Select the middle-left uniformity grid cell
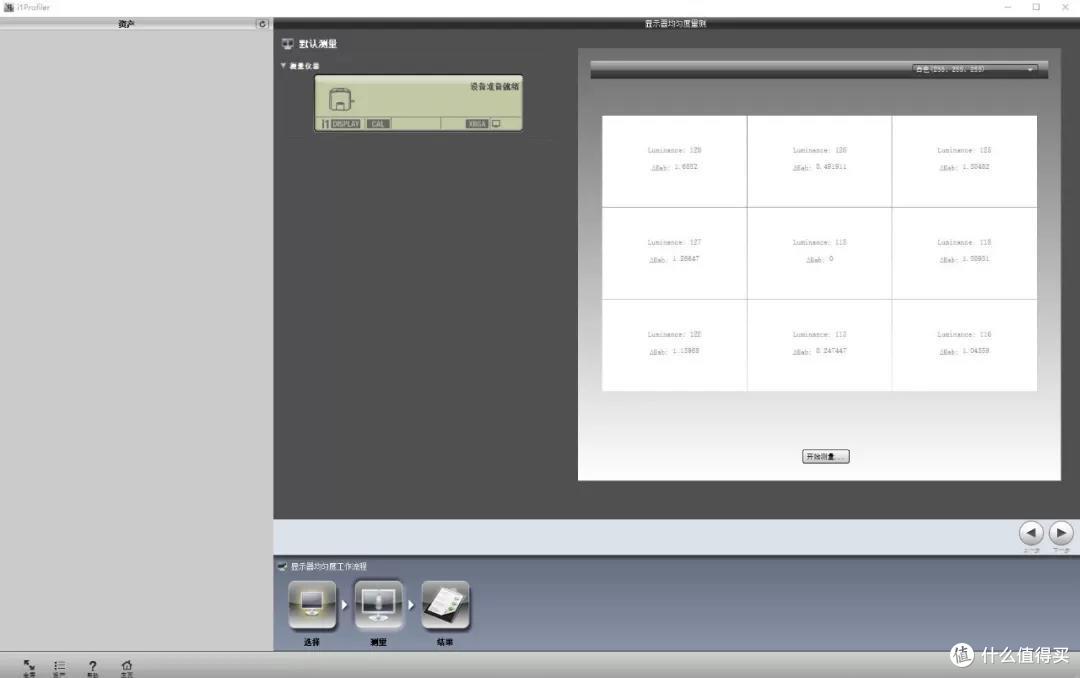Screen dimensions: 1080x678 674,253
